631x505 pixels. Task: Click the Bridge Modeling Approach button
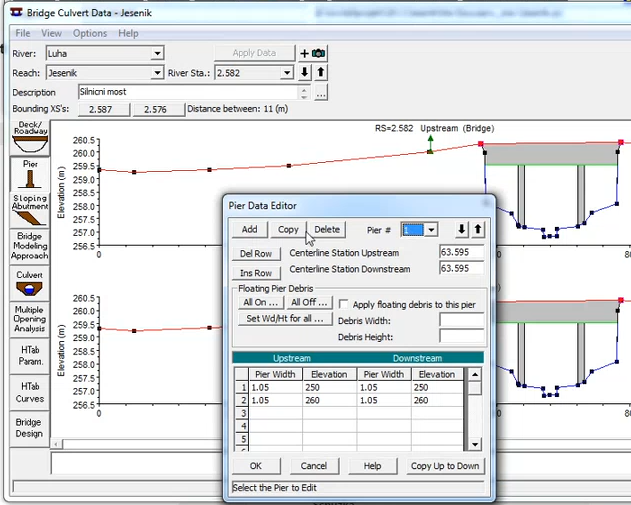click(29, 245)
